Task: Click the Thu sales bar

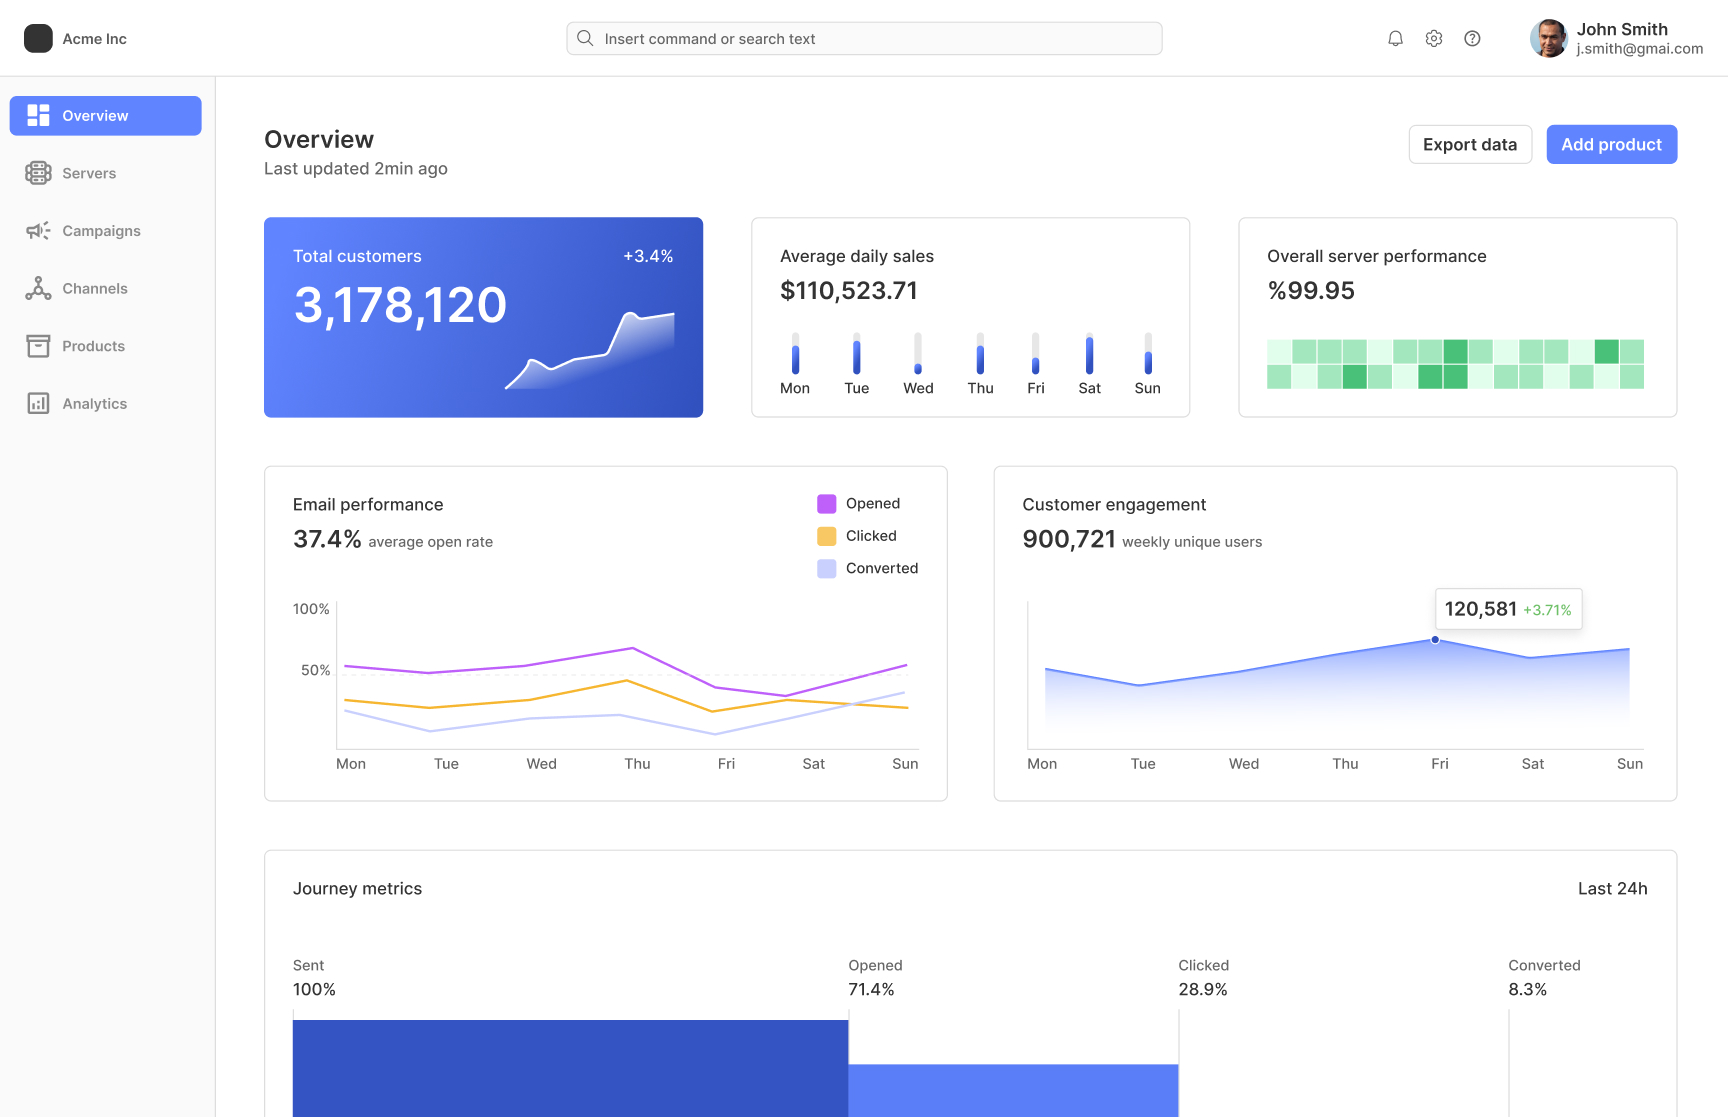Action: (x=980, y=354)
